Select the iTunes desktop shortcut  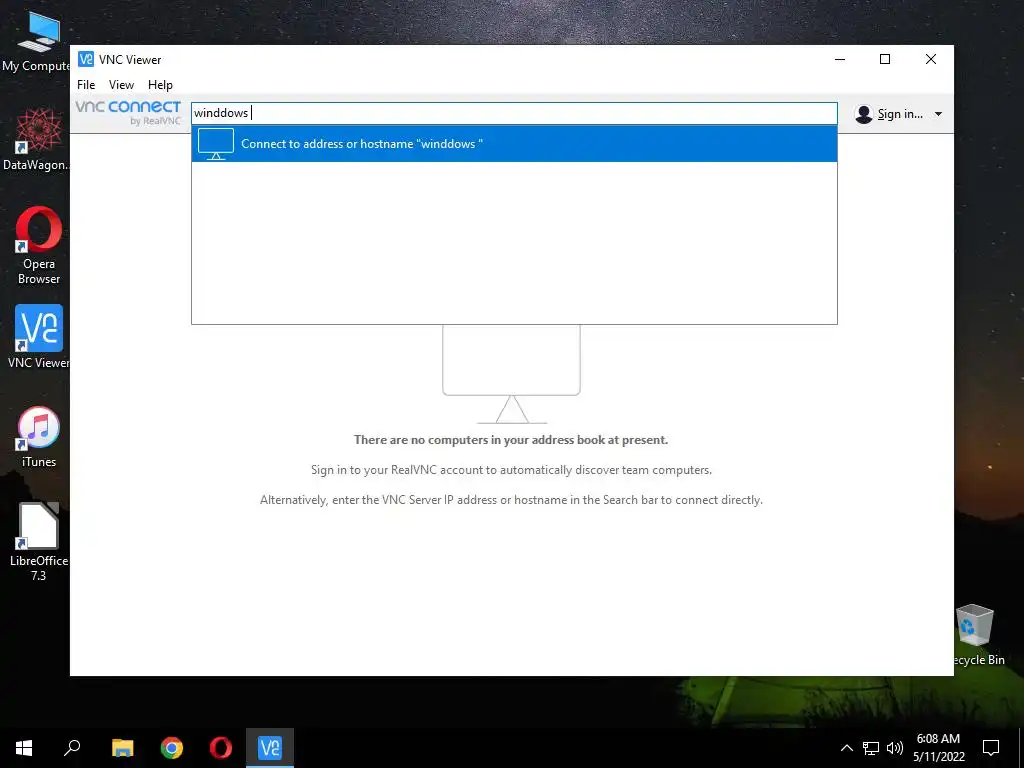[39, 437]
